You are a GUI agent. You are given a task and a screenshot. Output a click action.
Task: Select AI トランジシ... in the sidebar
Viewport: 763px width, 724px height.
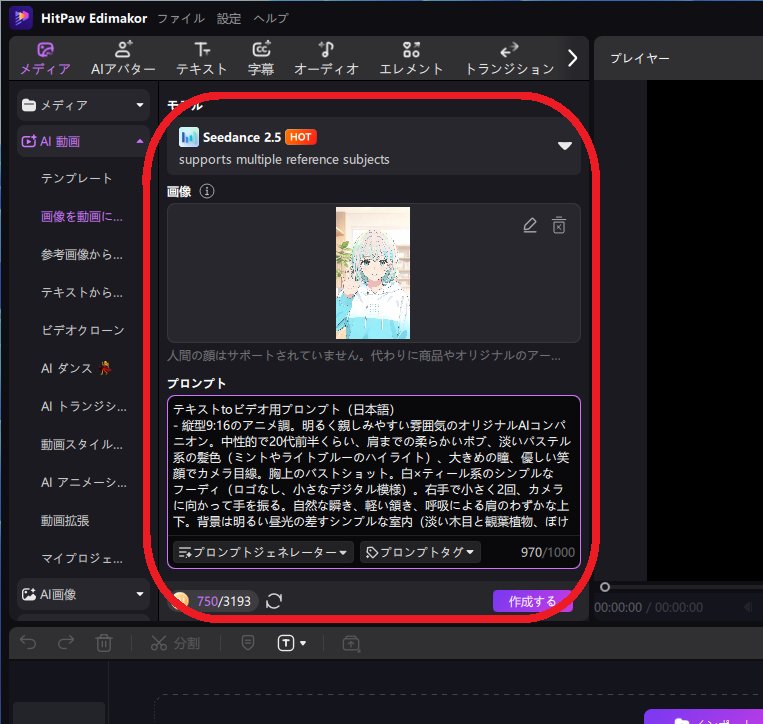click(84, 406)
